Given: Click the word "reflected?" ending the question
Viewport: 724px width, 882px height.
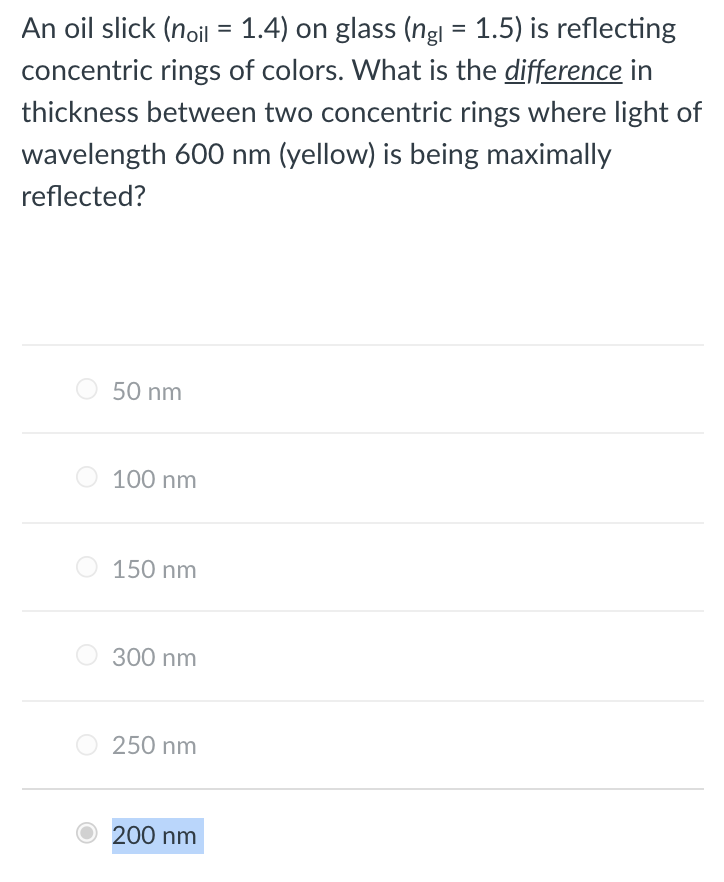Looking at the screenshot, I should 83,196.
